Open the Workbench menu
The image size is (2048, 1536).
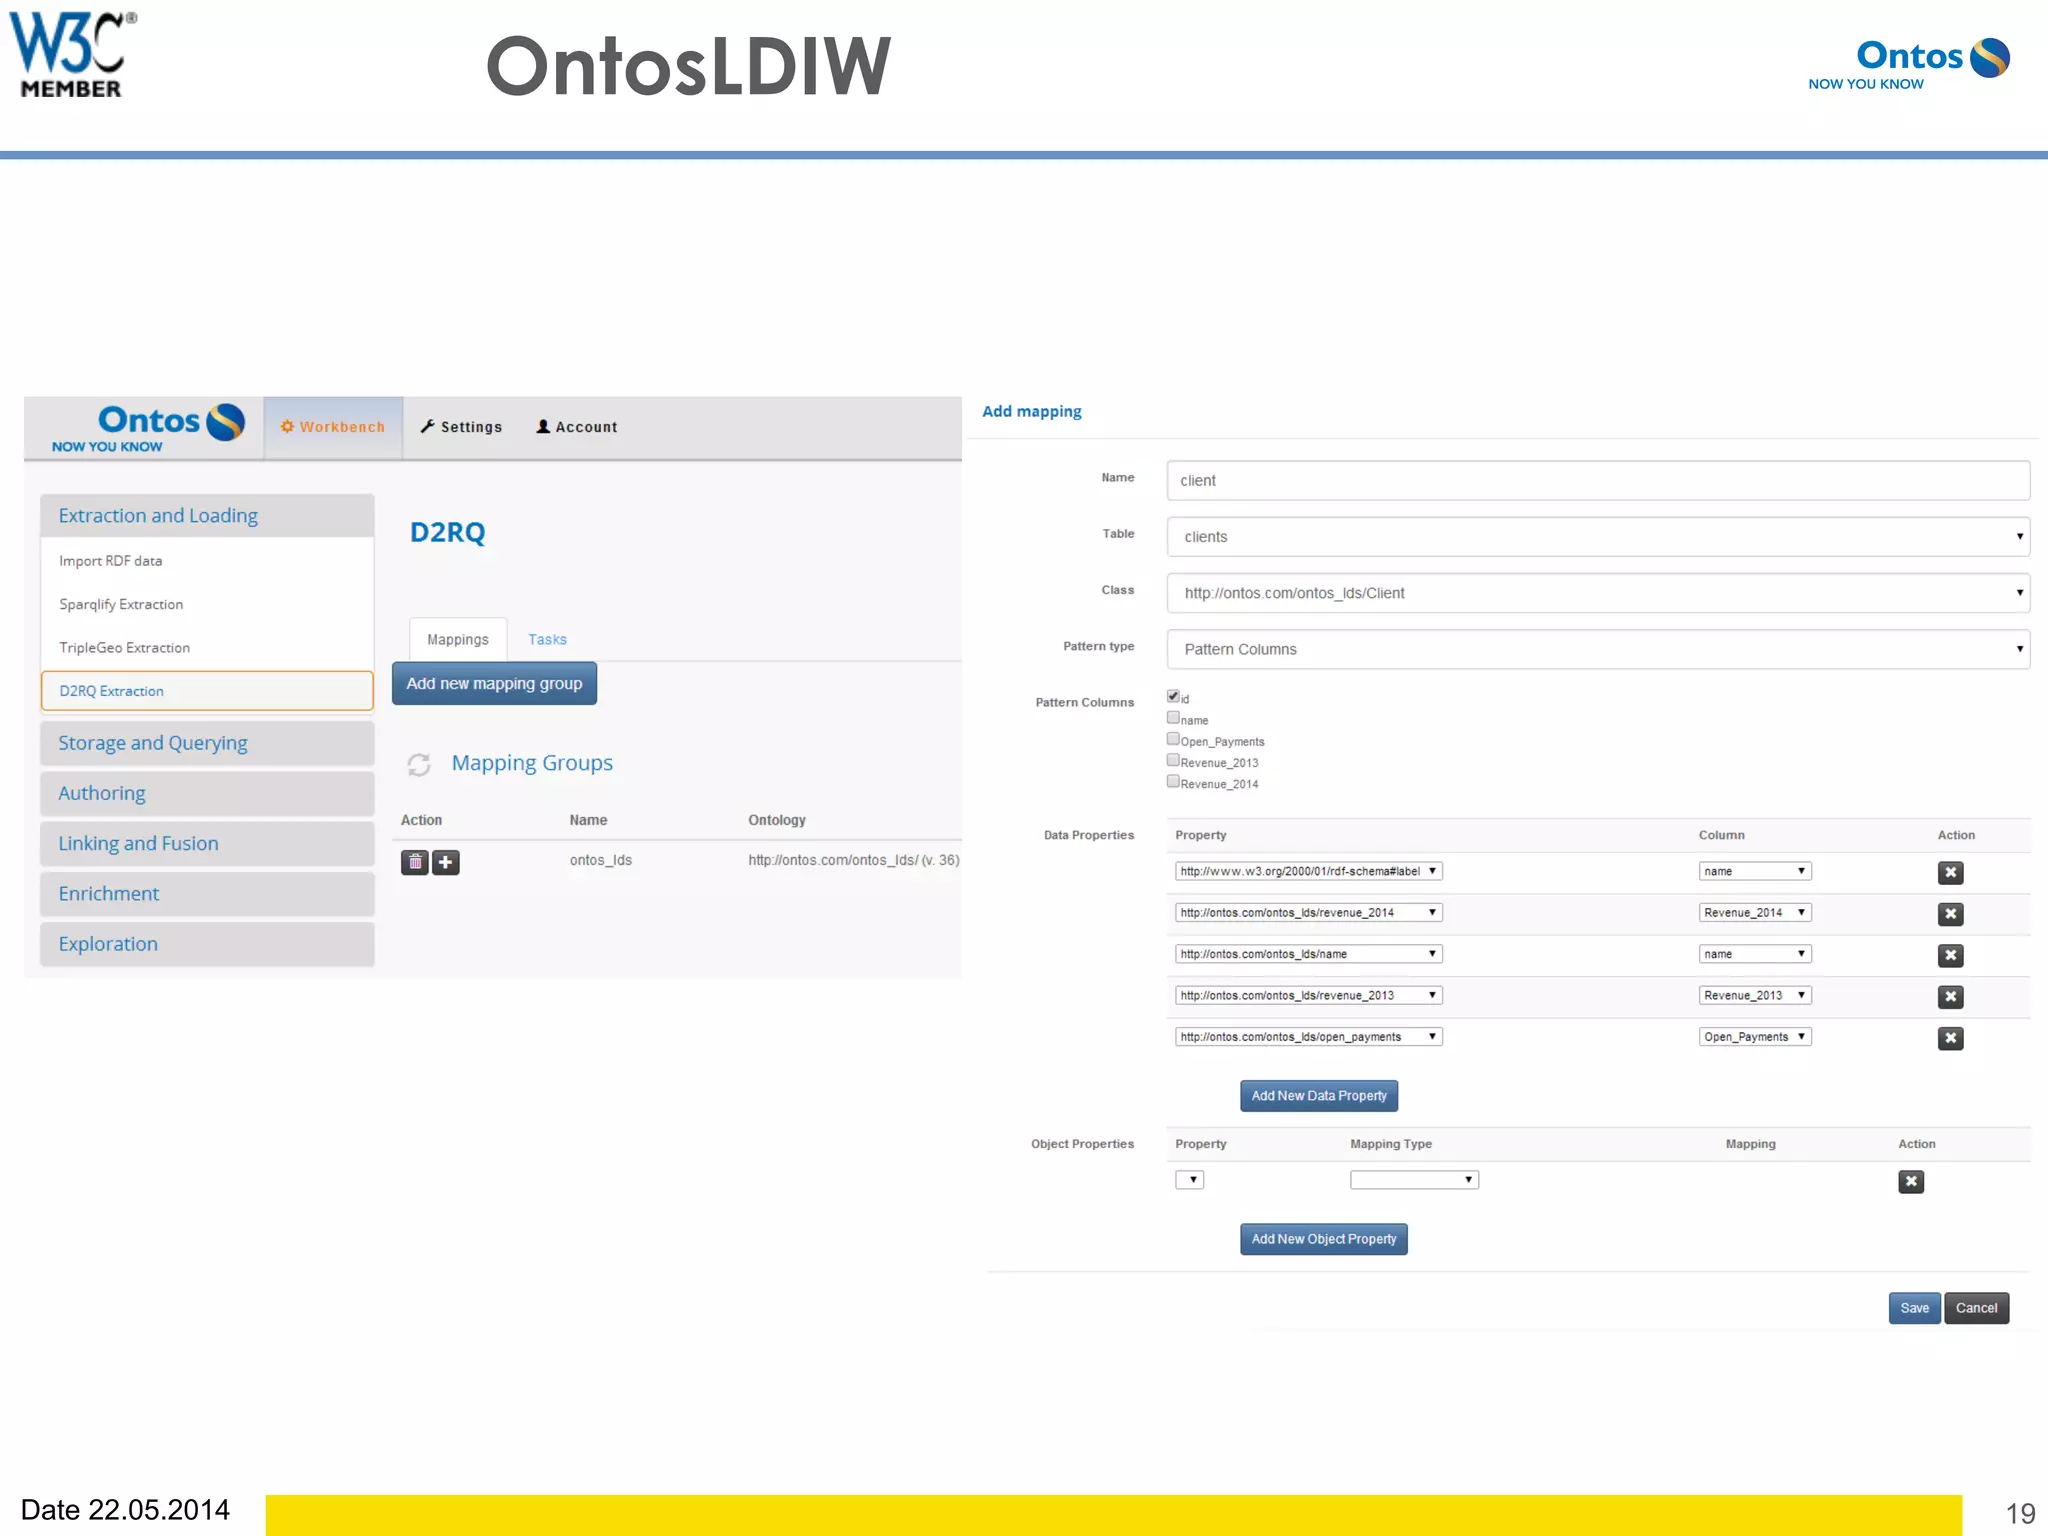tap(333, 427)
